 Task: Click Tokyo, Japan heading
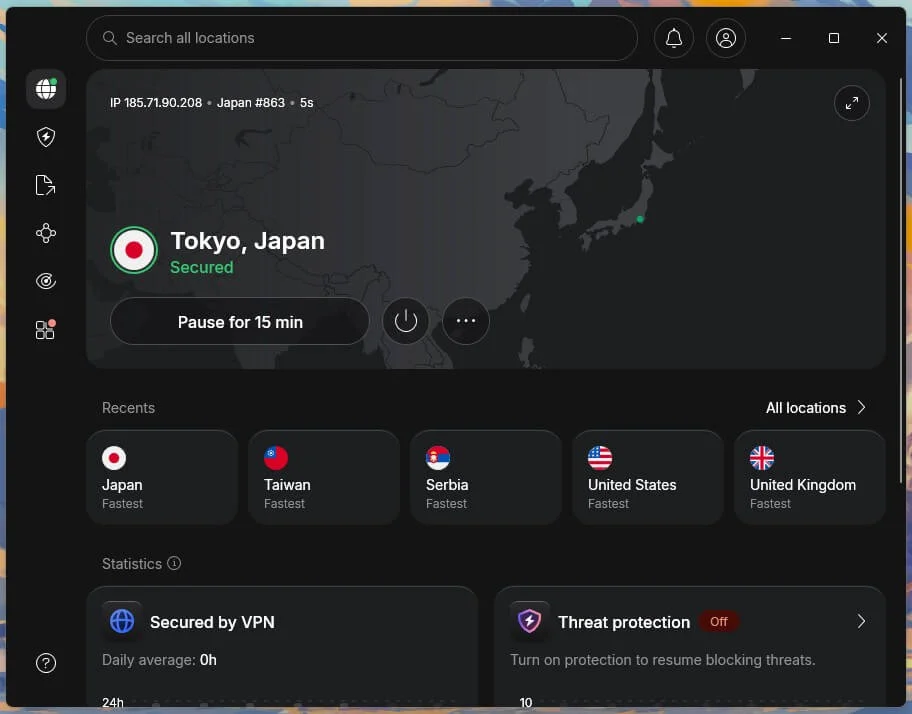click(x=247, y=241)
